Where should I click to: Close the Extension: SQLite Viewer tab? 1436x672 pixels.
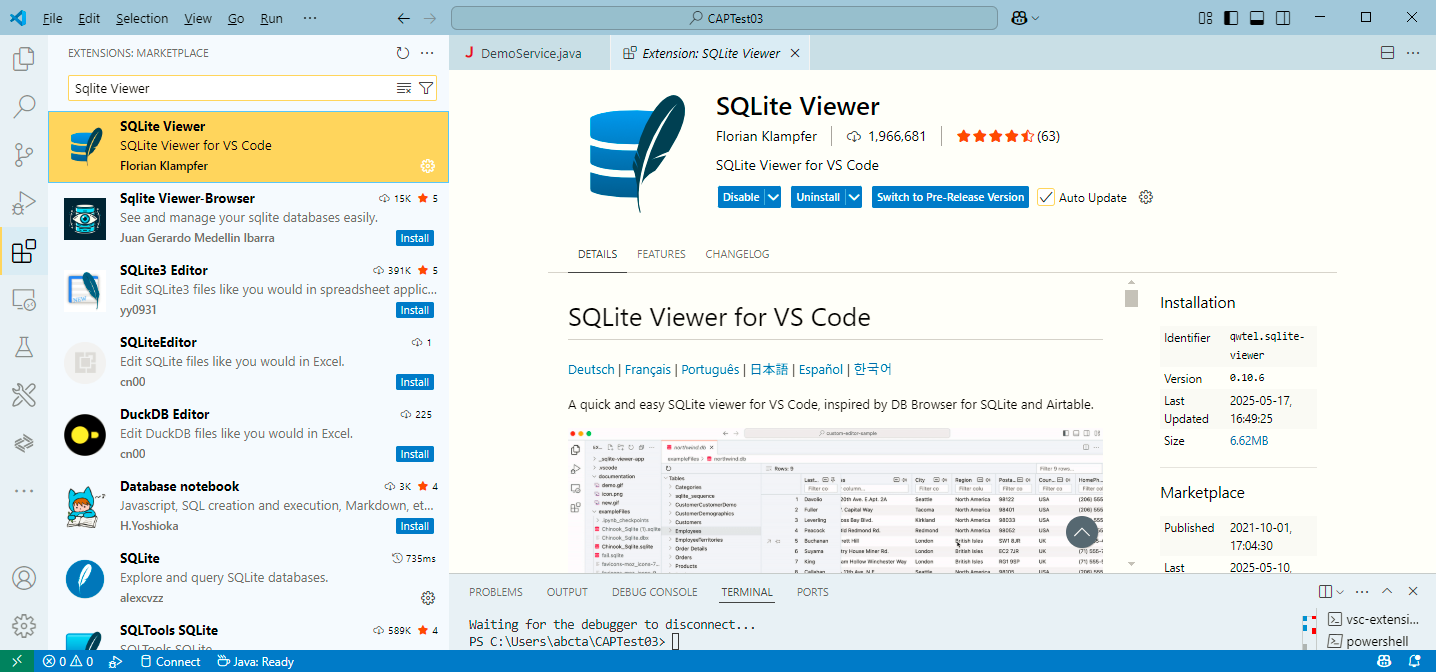click(x=795, y=53)
